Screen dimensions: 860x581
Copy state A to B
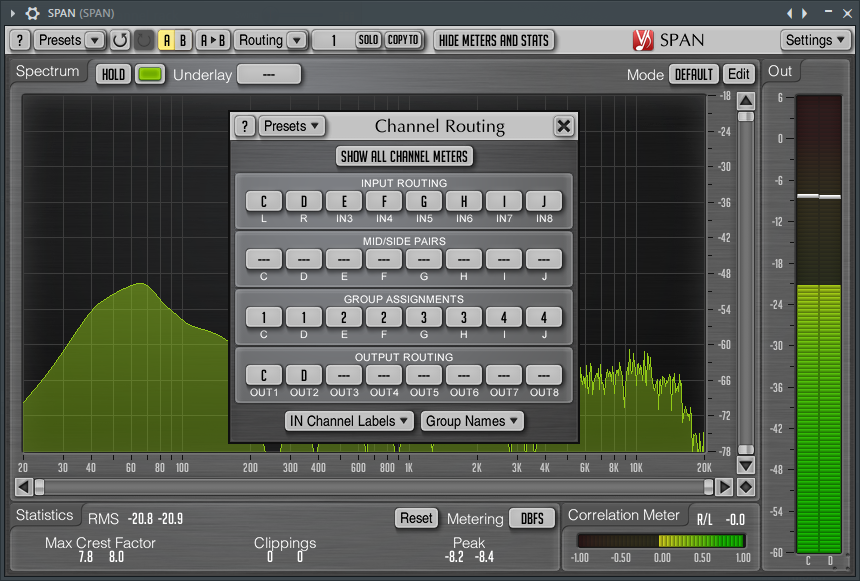pos(213,40)
